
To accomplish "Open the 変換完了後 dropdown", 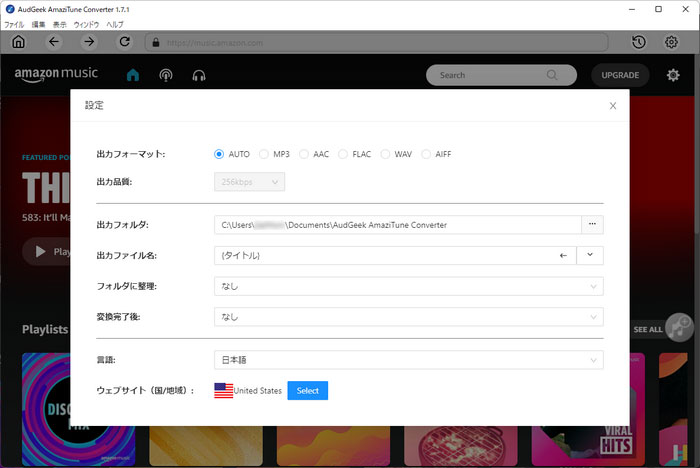I will pyautogui.click(x=408, y=317).
